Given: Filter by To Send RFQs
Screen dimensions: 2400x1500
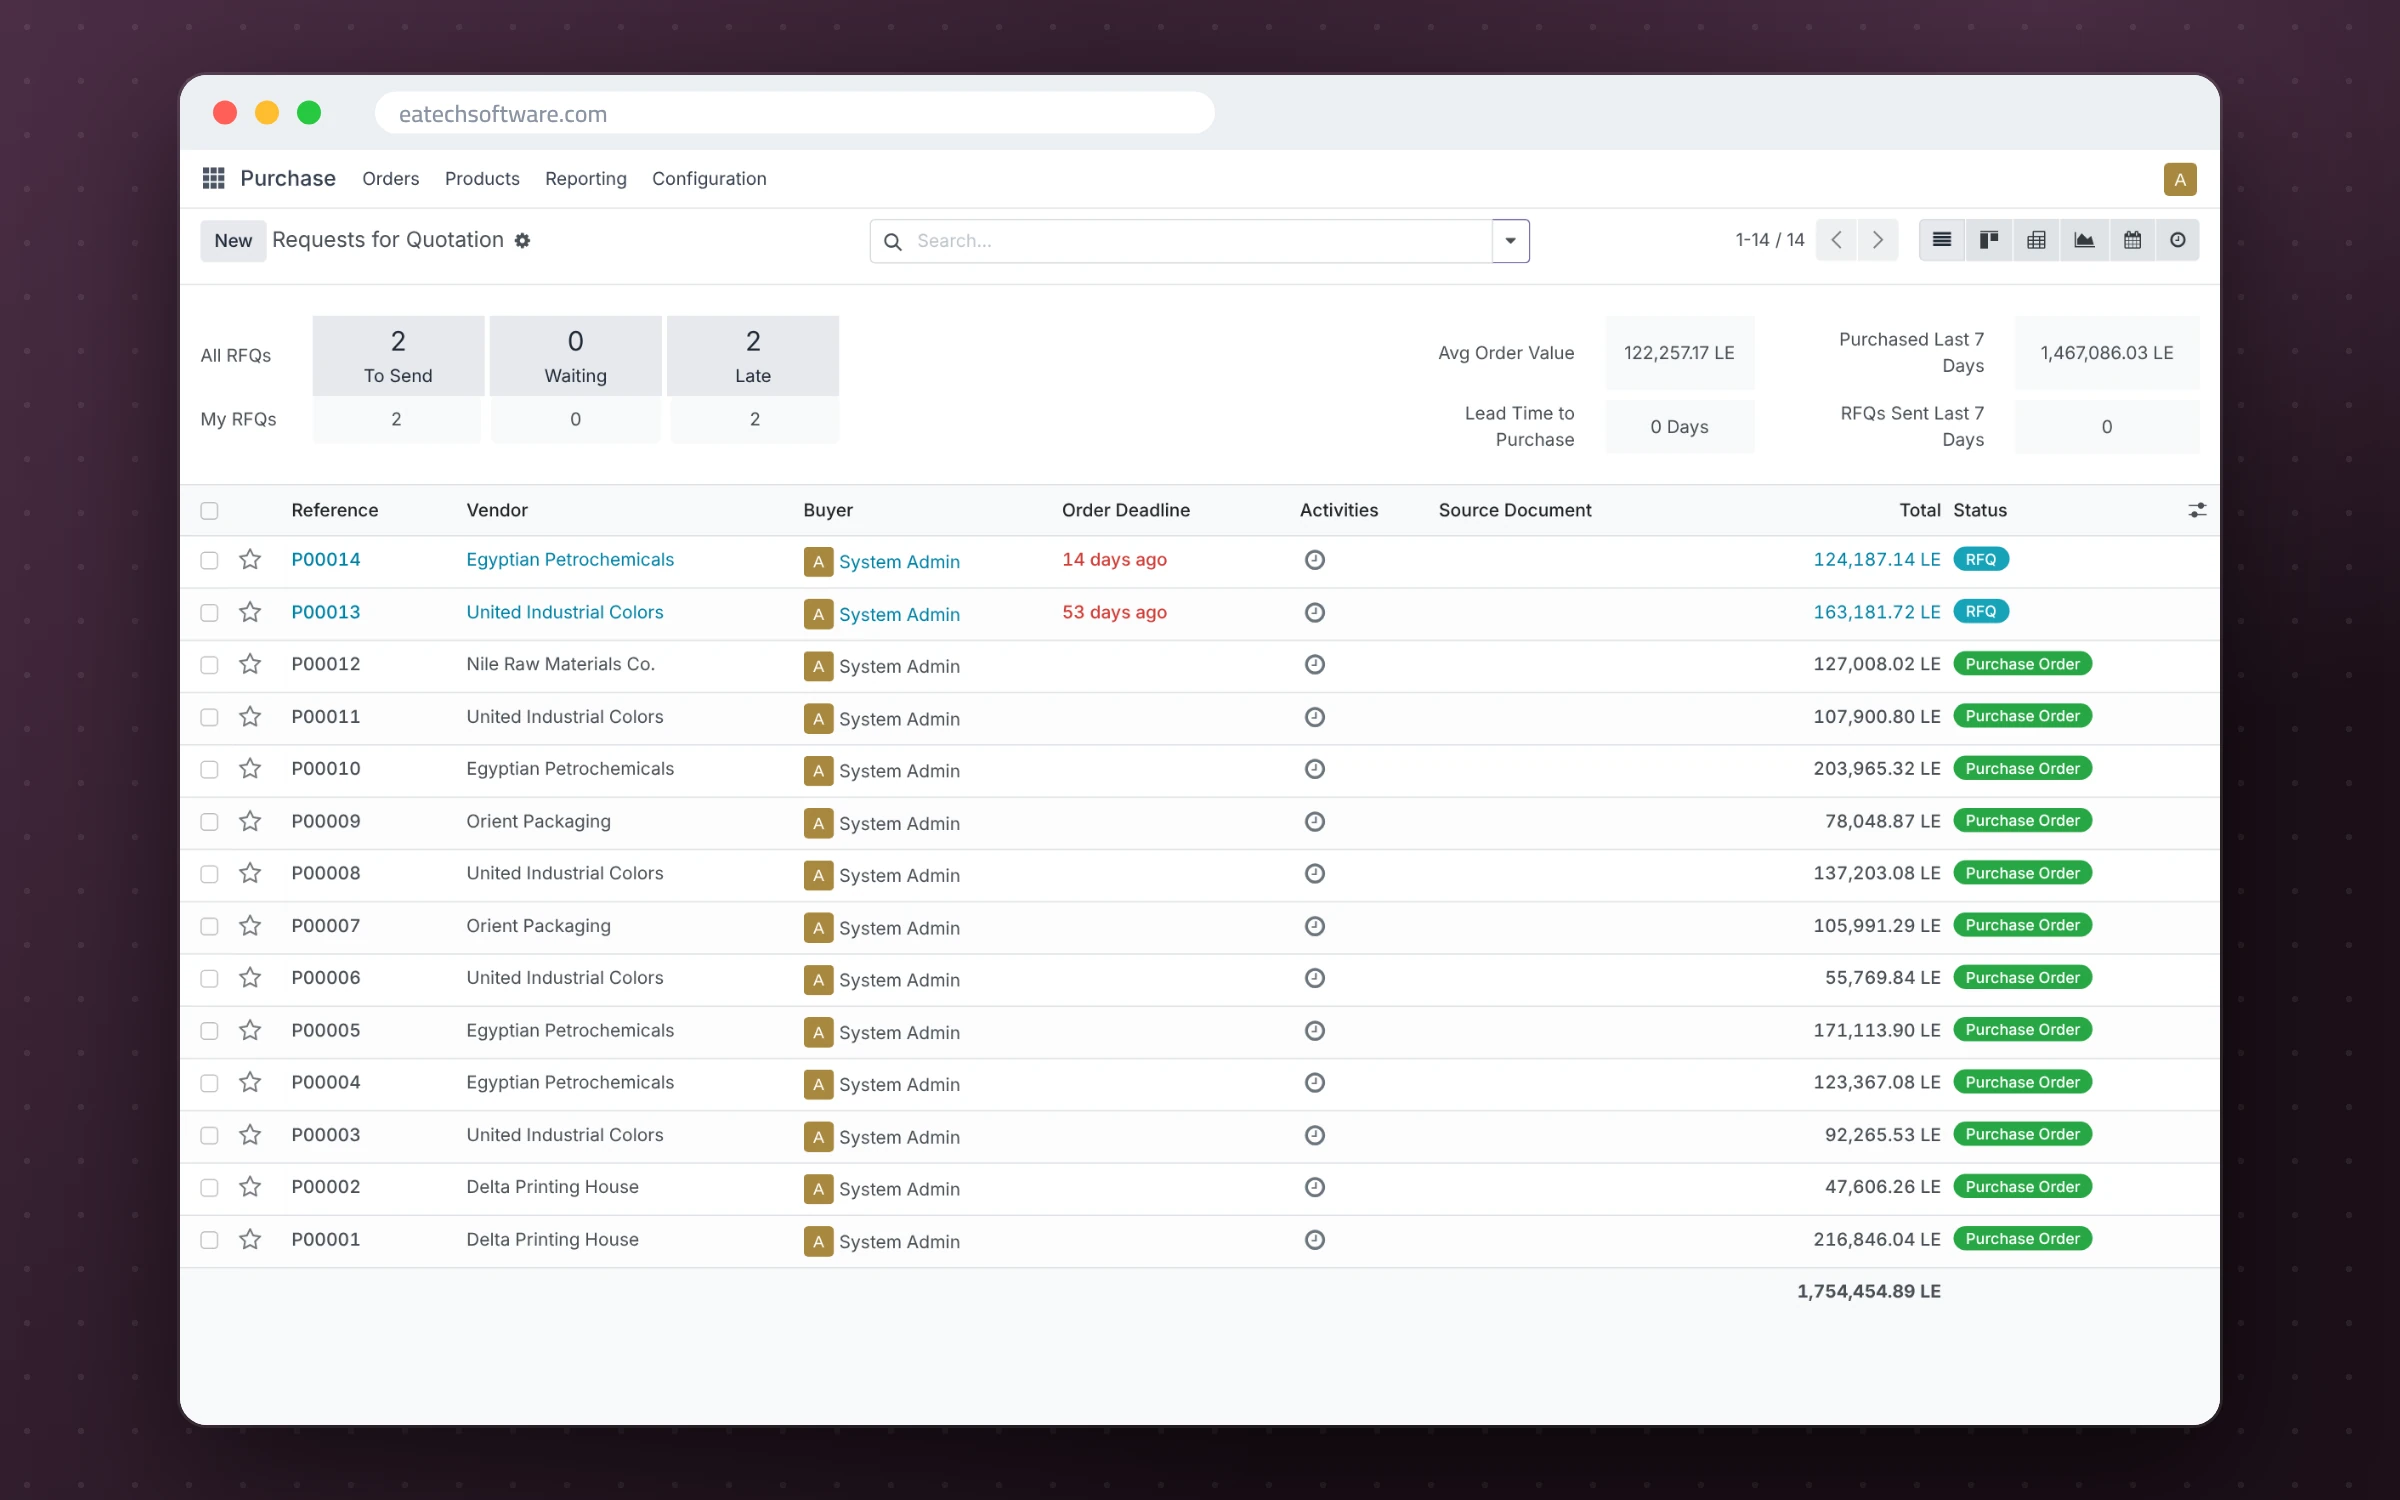Looking at the screenshot, I should coord(398,356).
